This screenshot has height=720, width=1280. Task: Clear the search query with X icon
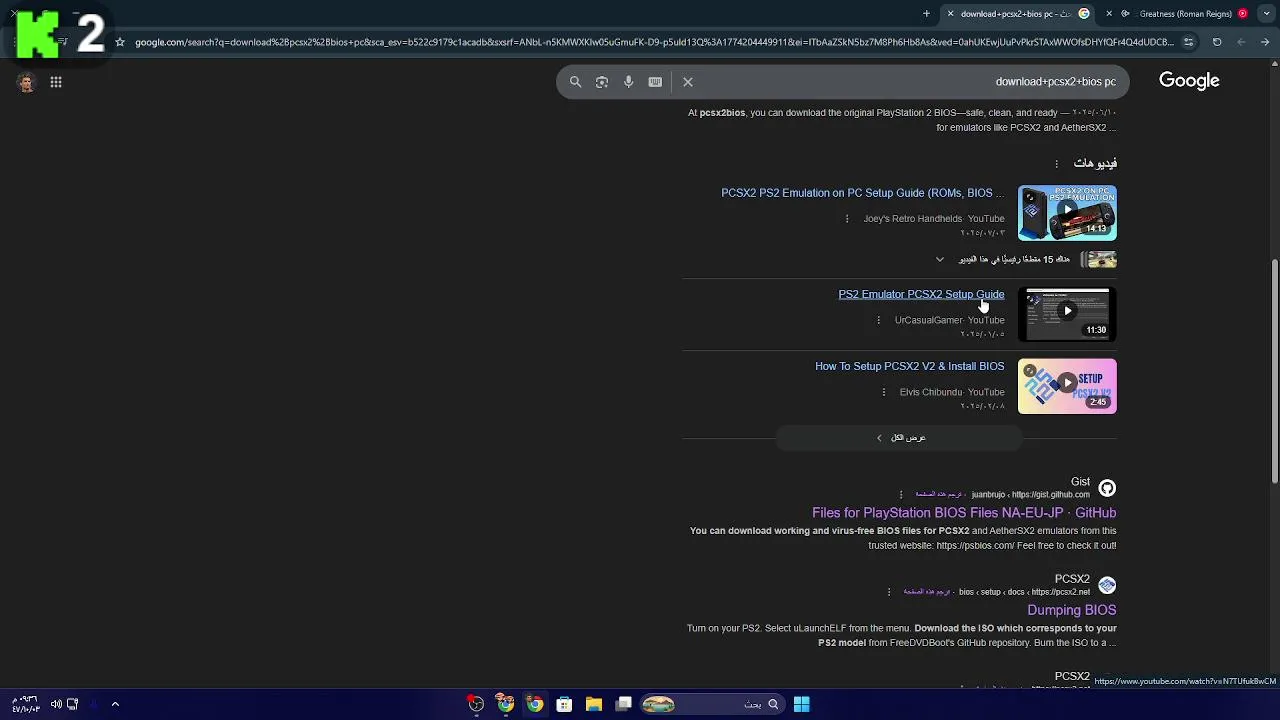tap(688, 82)
